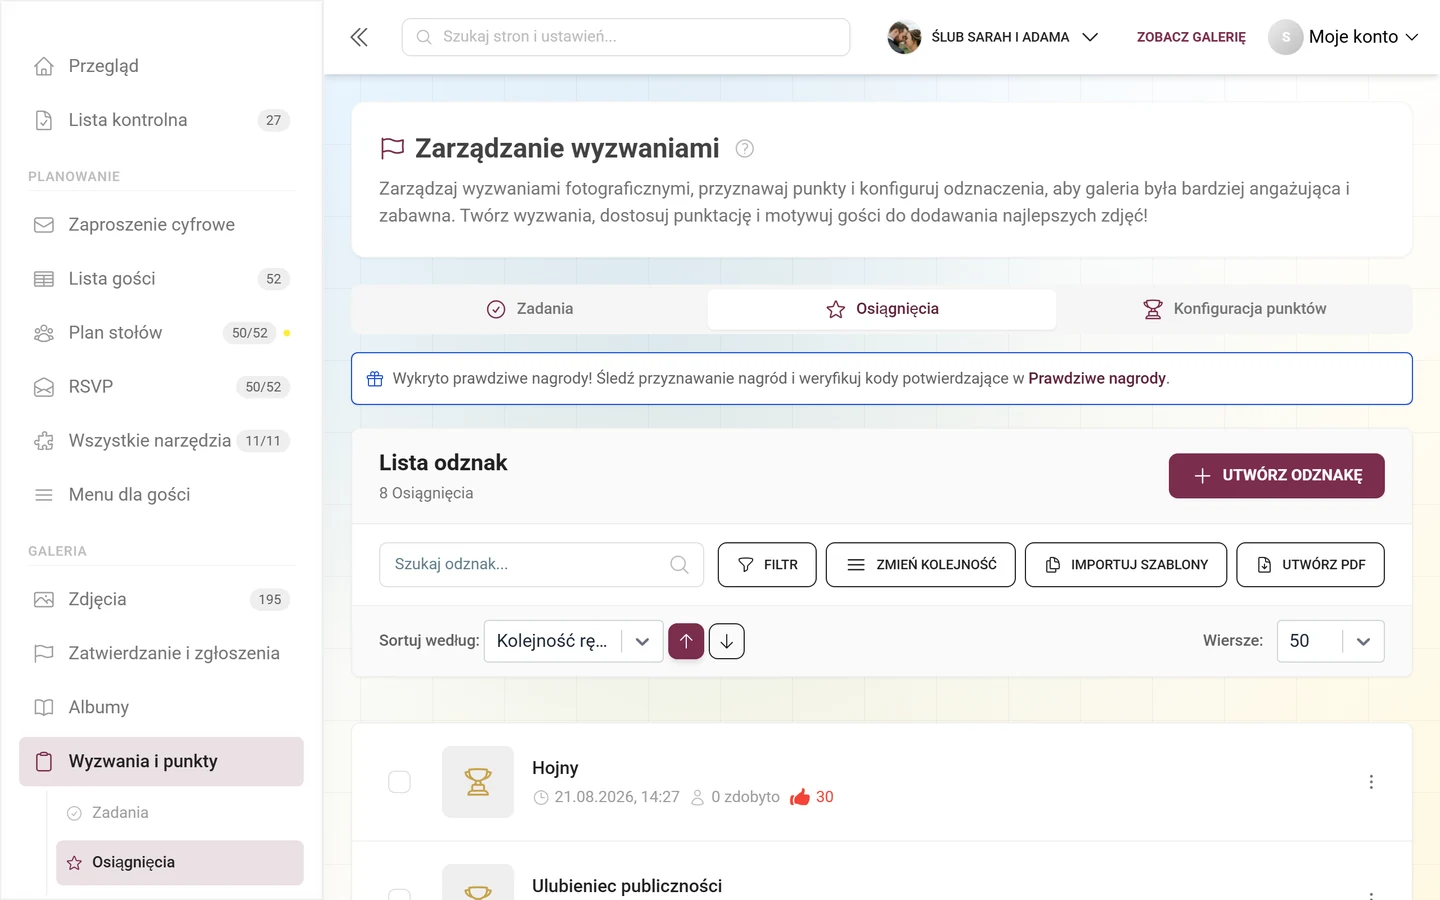Open the FILTR button
1440x900 pixels.
[x=767, y=565]
